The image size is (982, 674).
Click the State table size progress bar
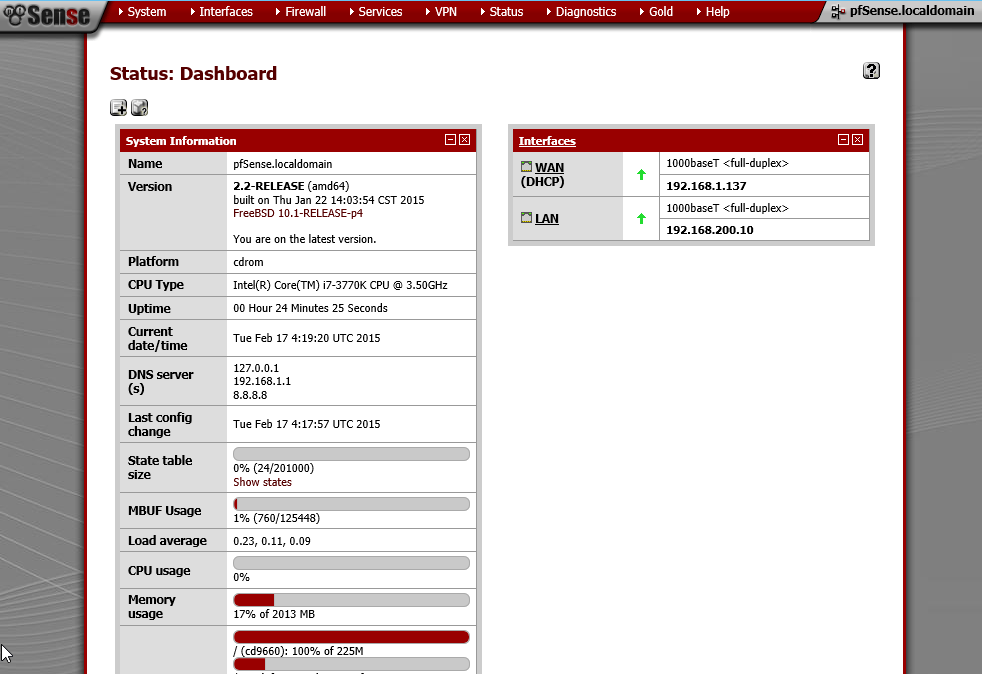coord(351,454)
